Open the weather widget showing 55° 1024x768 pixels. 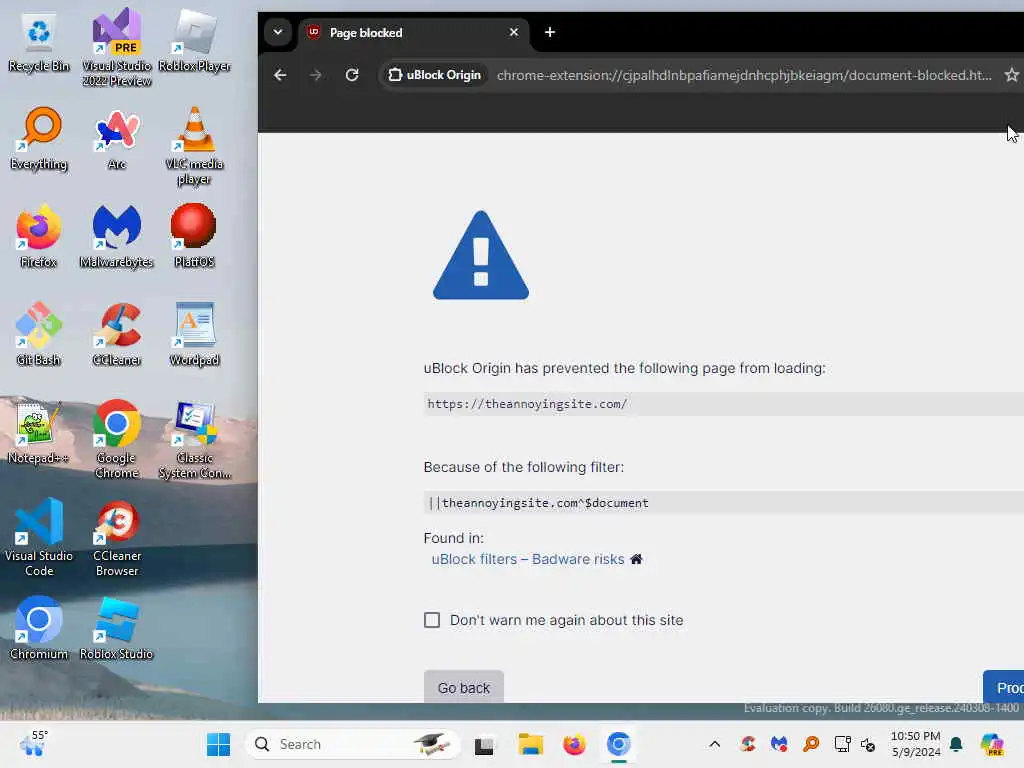coord(33,744)
